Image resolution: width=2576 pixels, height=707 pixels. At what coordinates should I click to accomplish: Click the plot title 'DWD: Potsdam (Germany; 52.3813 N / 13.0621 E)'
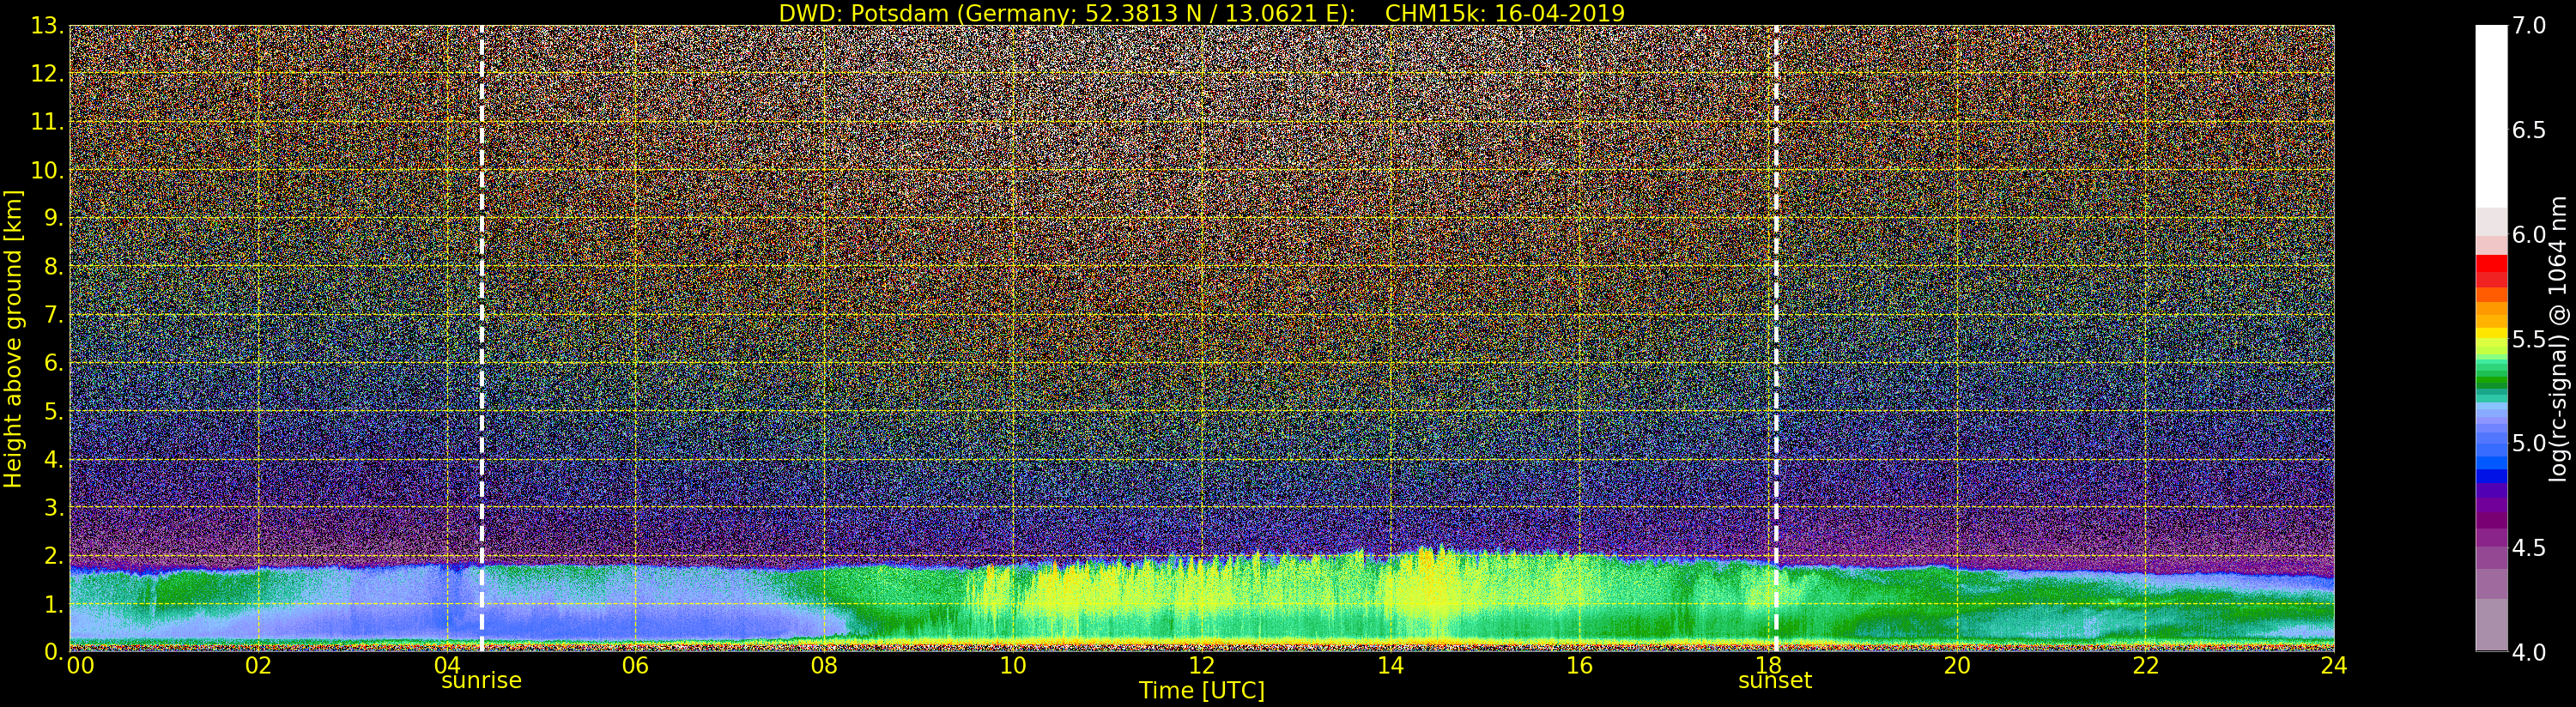(x=1067, y=13)
